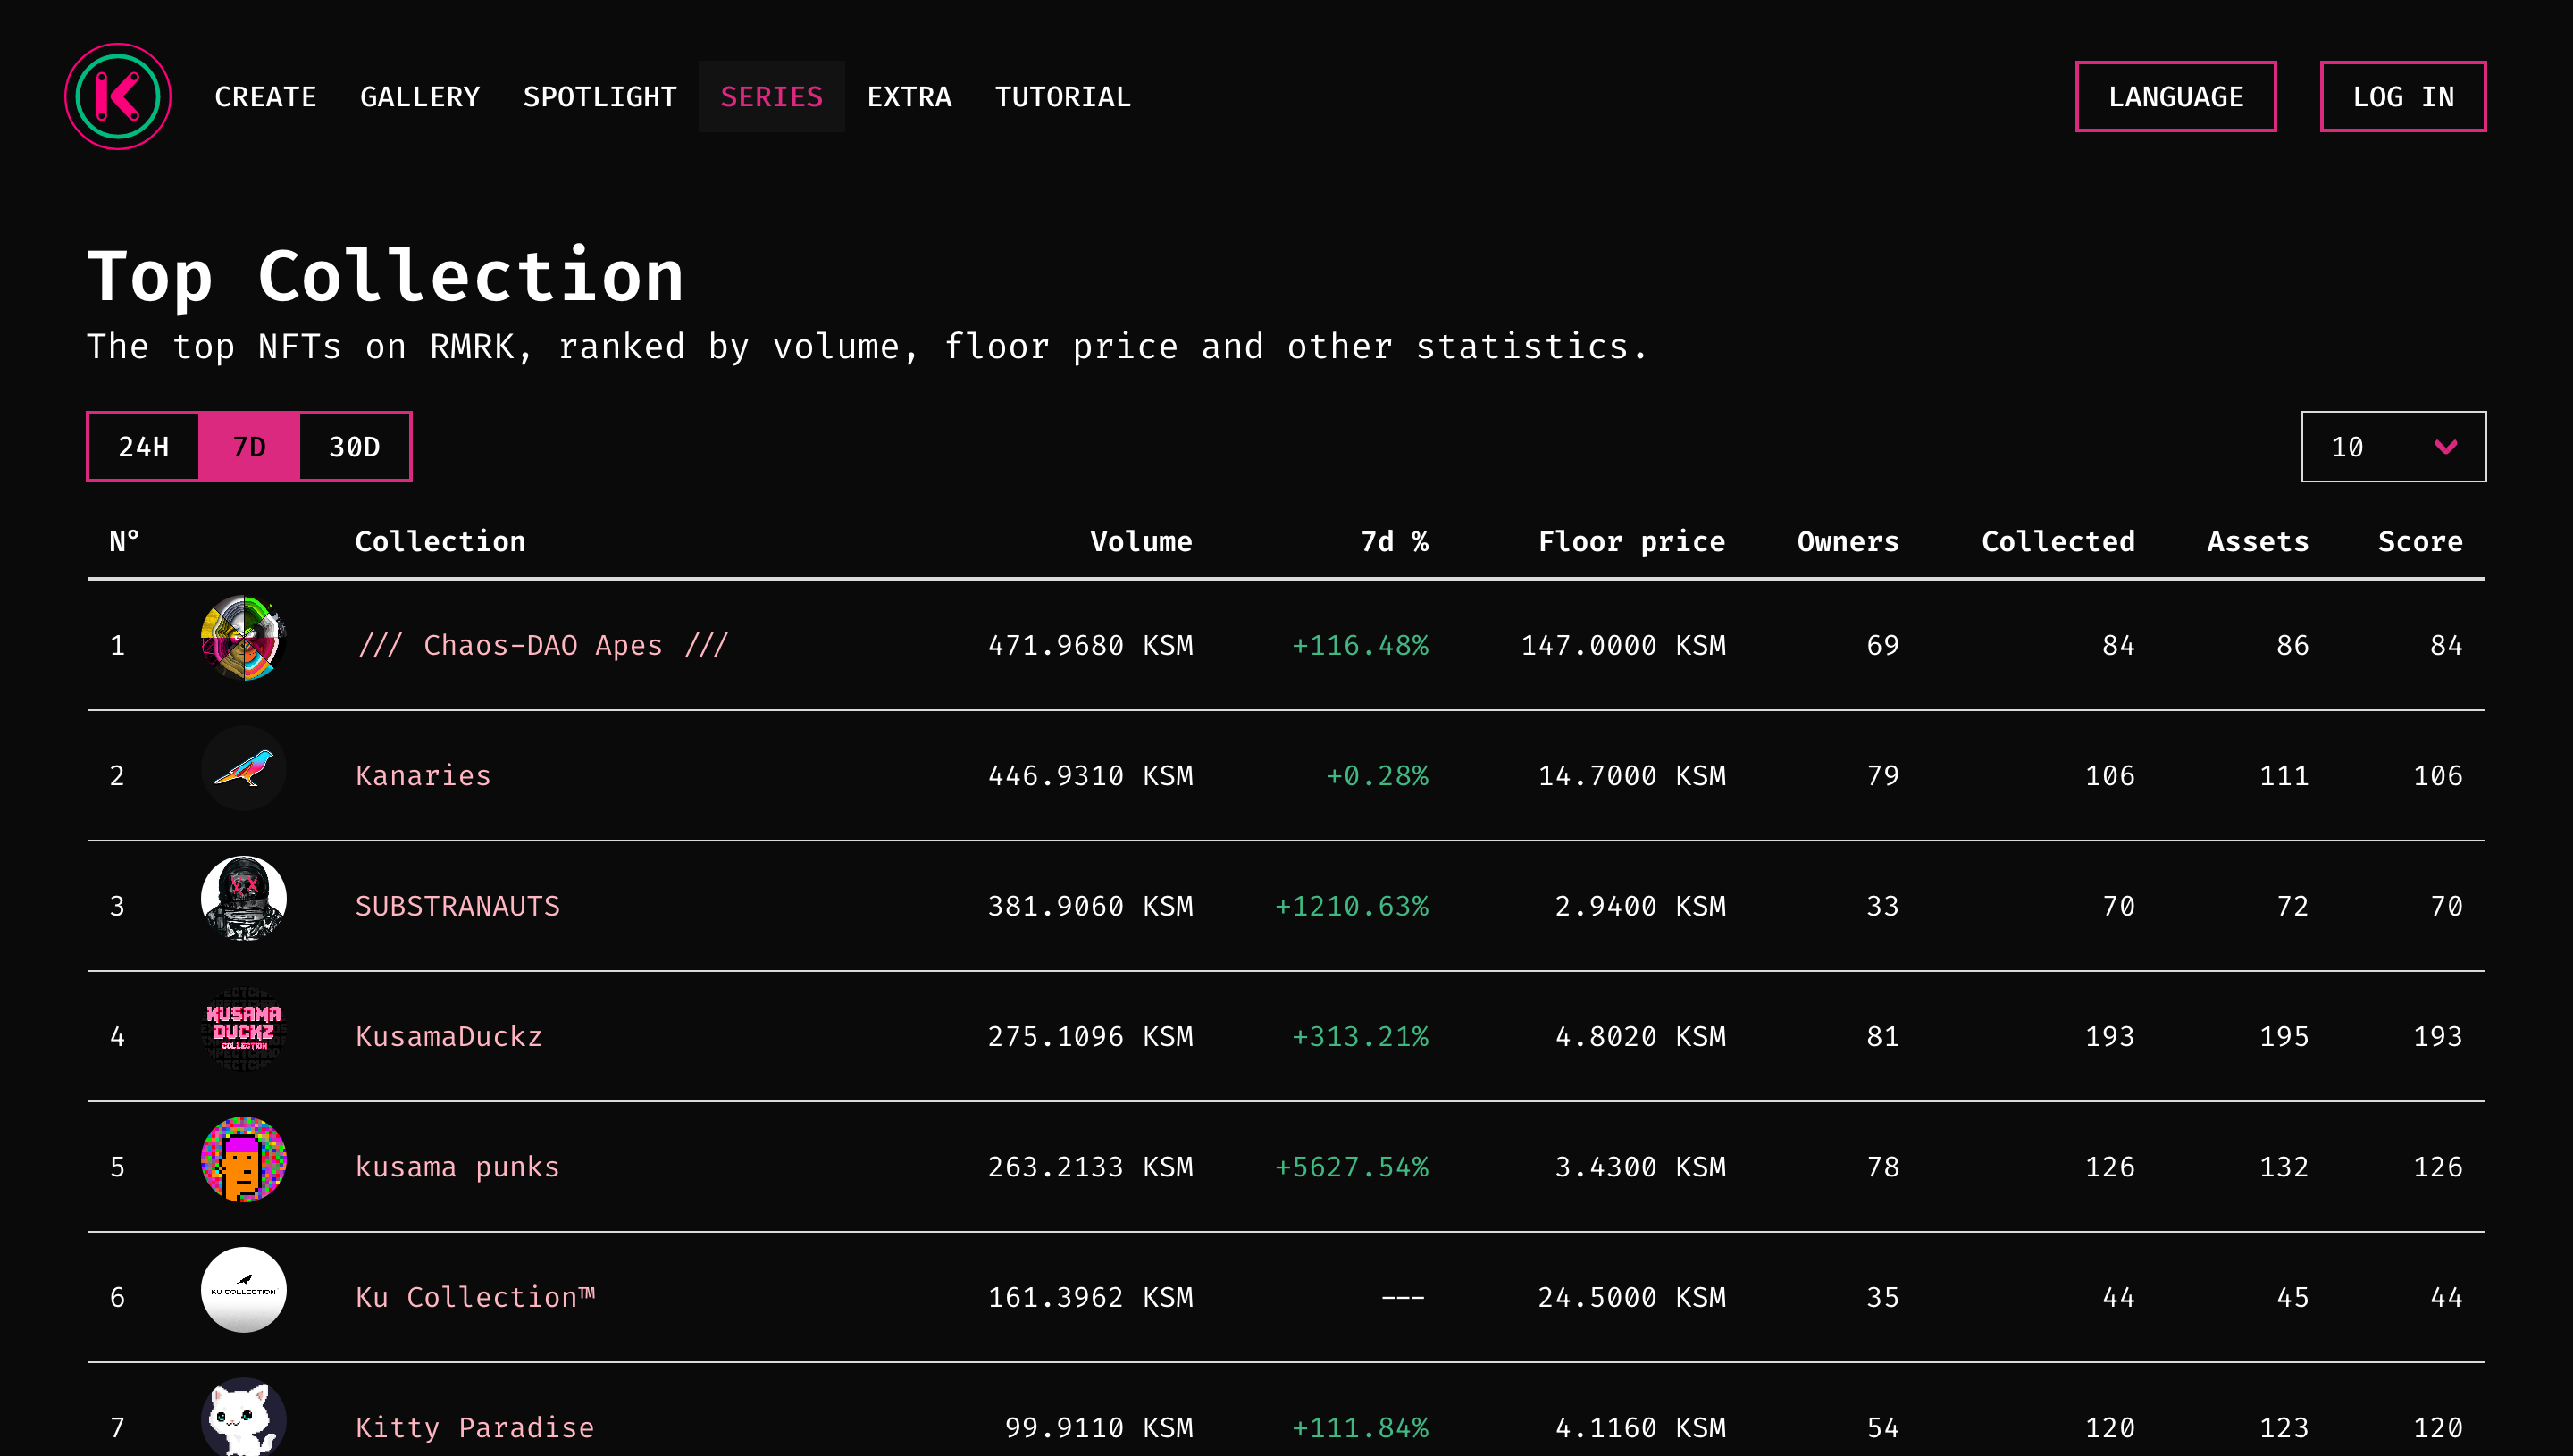Screen dimensions: 2573x1456
Task: Open the TUTORIAL navigation item
Action: pyautogui.click(x=1062, y=97)
